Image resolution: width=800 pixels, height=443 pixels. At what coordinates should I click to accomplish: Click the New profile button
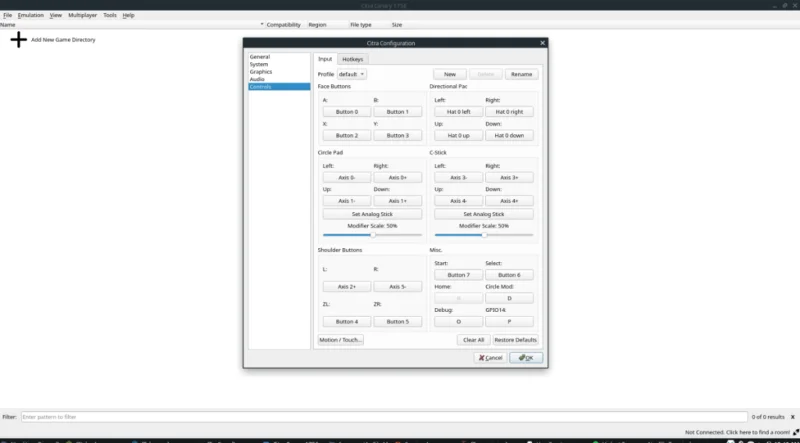[x=450, y=75]
